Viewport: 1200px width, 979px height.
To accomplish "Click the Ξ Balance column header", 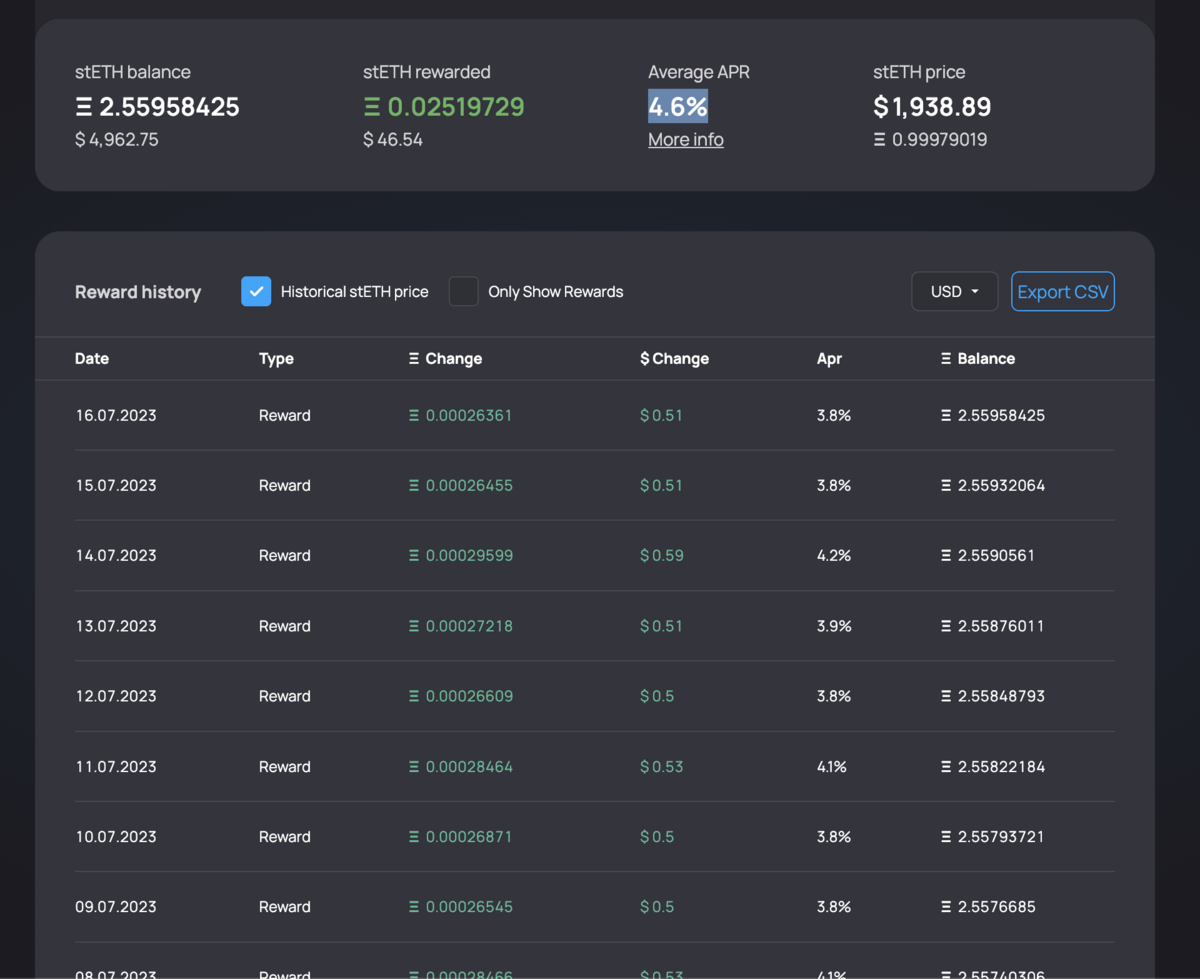I will [x=978, y=358].
